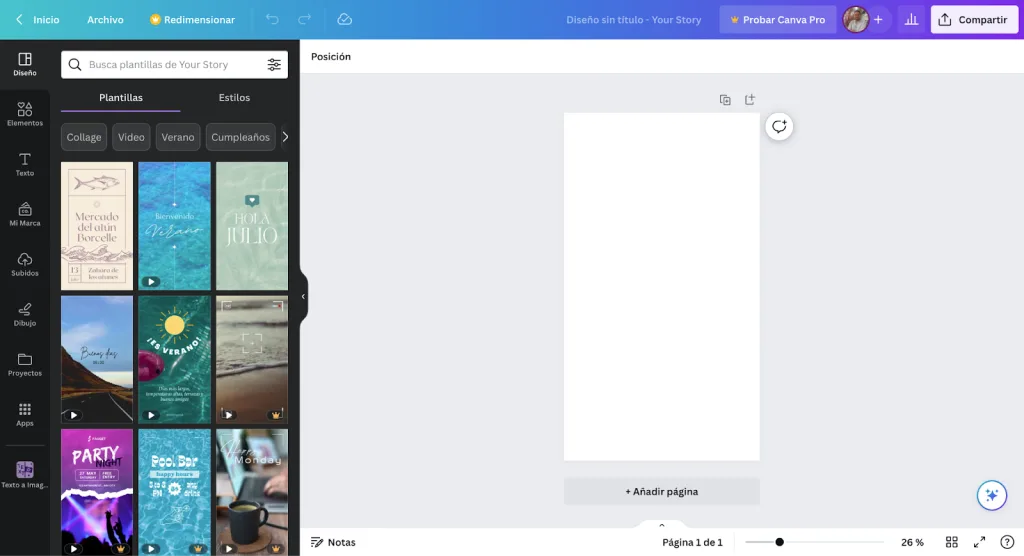The image size is (1024, 556).
Task: Open the Proyectos folder panel
Action: coord(25,365)
